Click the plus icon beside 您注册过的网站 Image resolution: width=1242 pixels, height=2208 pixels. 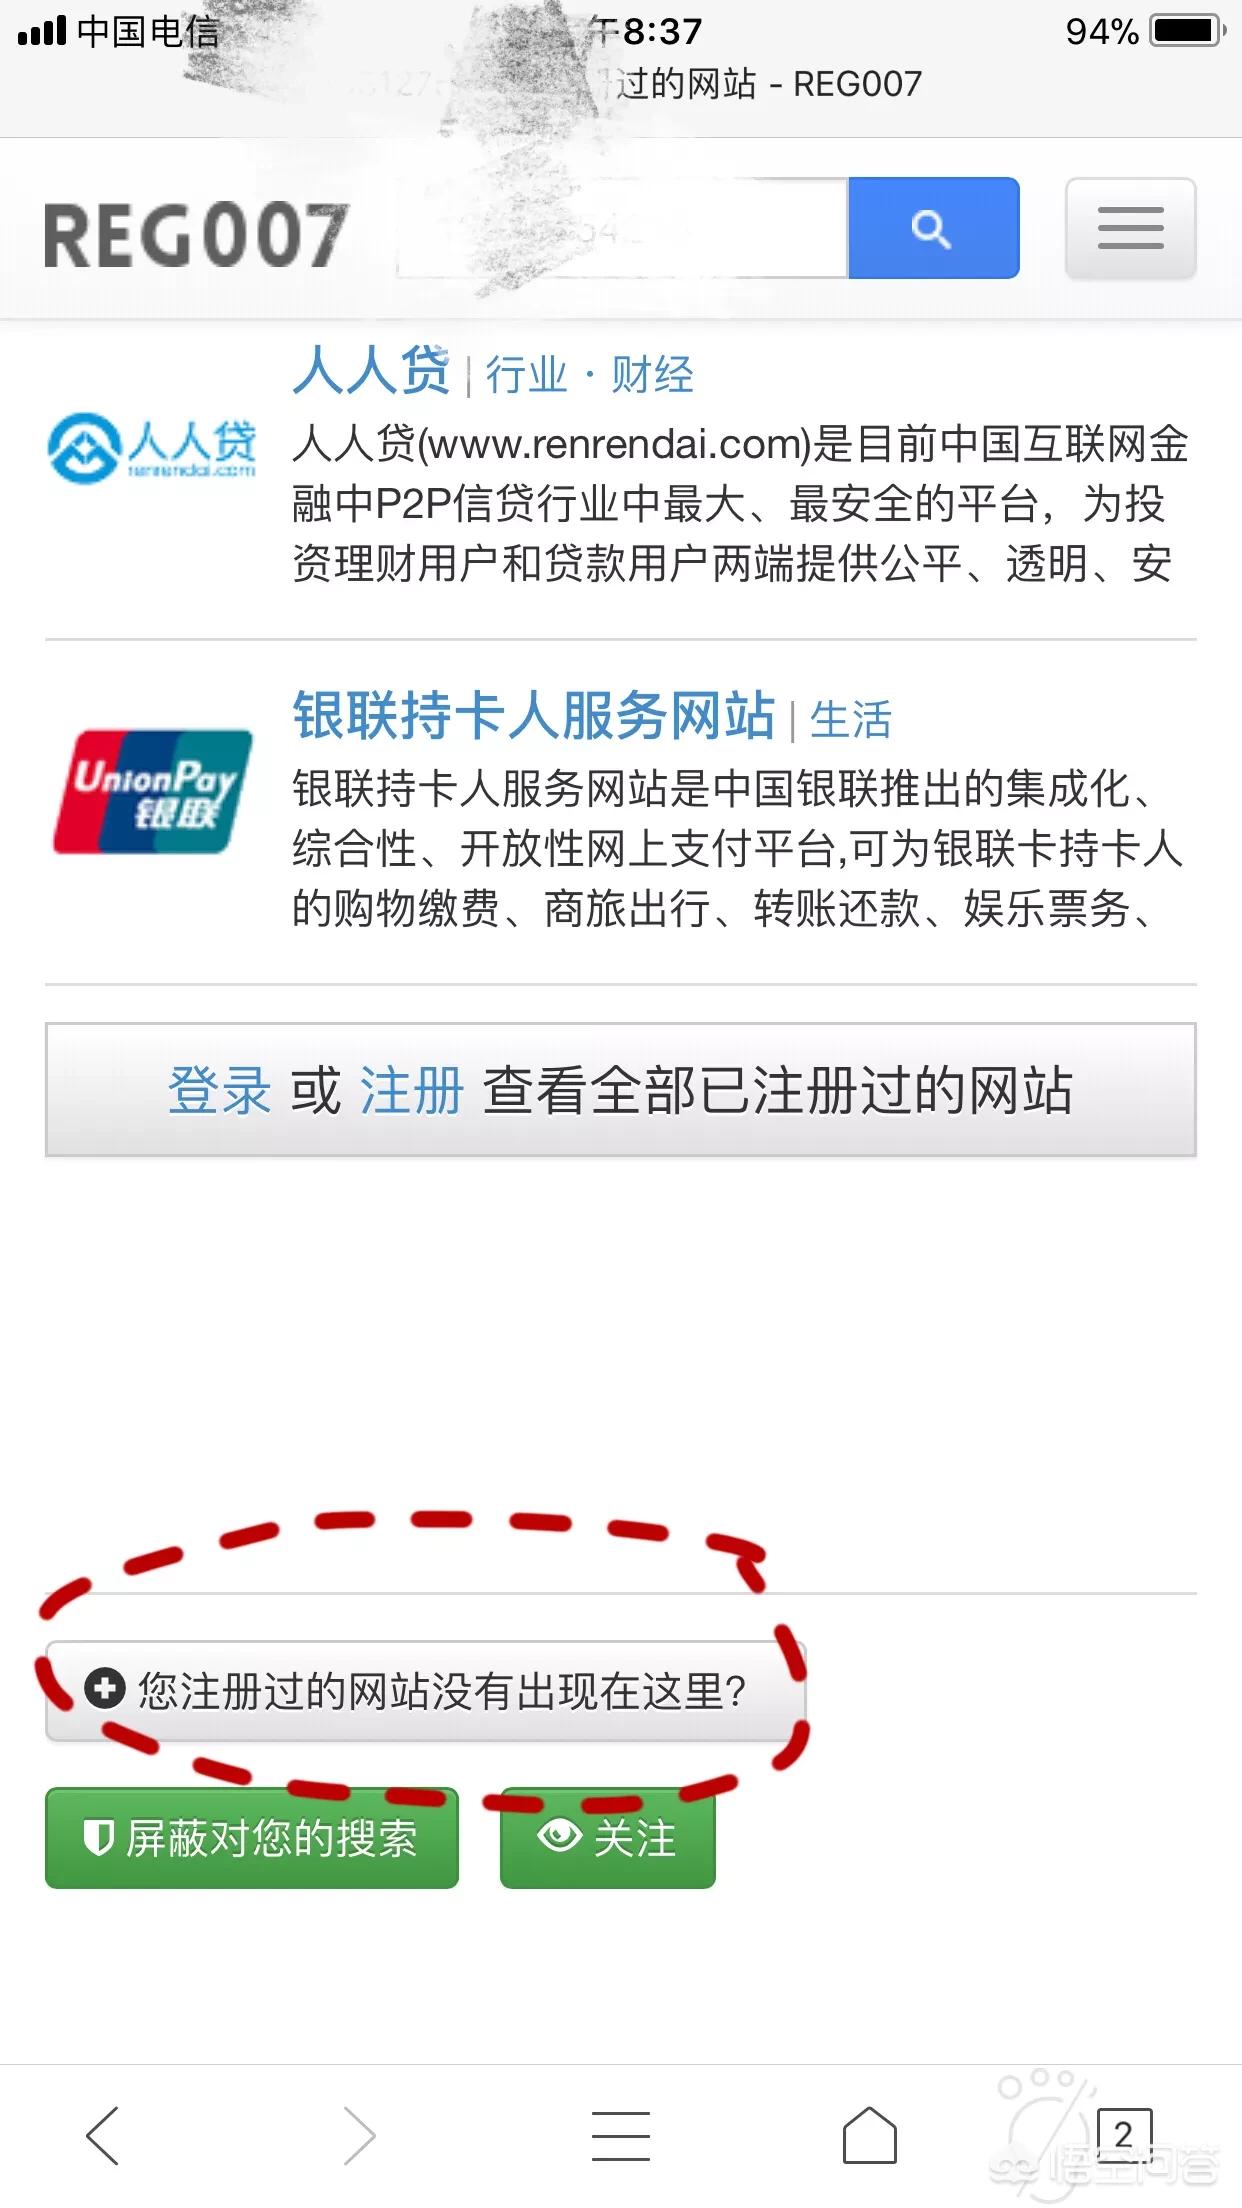pyautogui.click(x=104, y=1689)
